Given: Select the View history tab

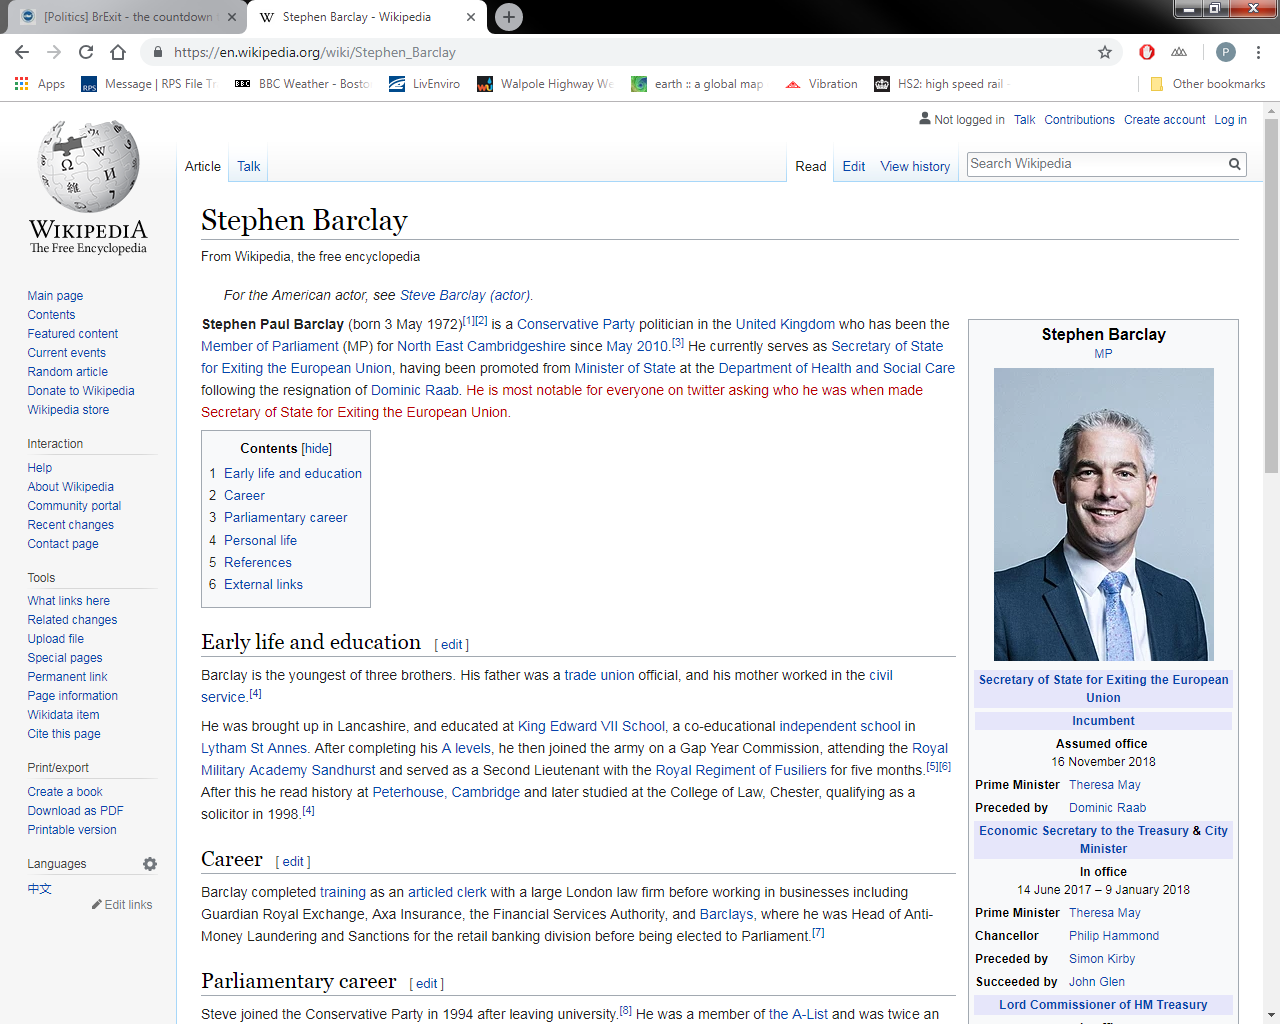Looking at the screenshot, I should point(915,167).
